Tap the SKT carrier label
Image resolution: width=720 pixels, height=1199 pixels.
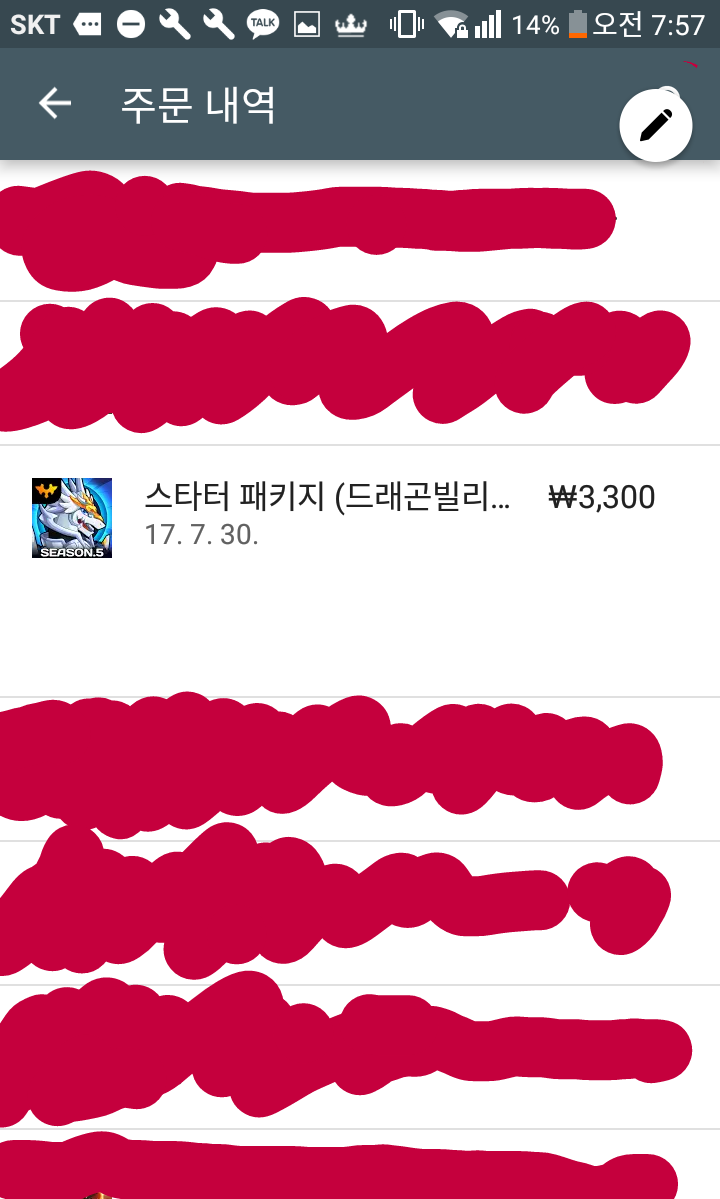coord(34,24)
